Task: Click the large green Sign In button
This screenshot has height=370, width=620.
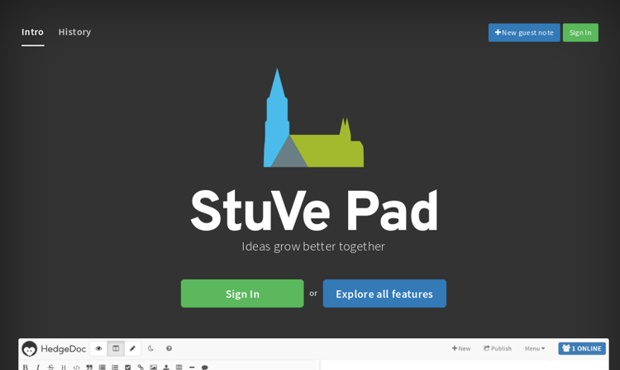Action: pyautogui.click(x=242, y=294)
